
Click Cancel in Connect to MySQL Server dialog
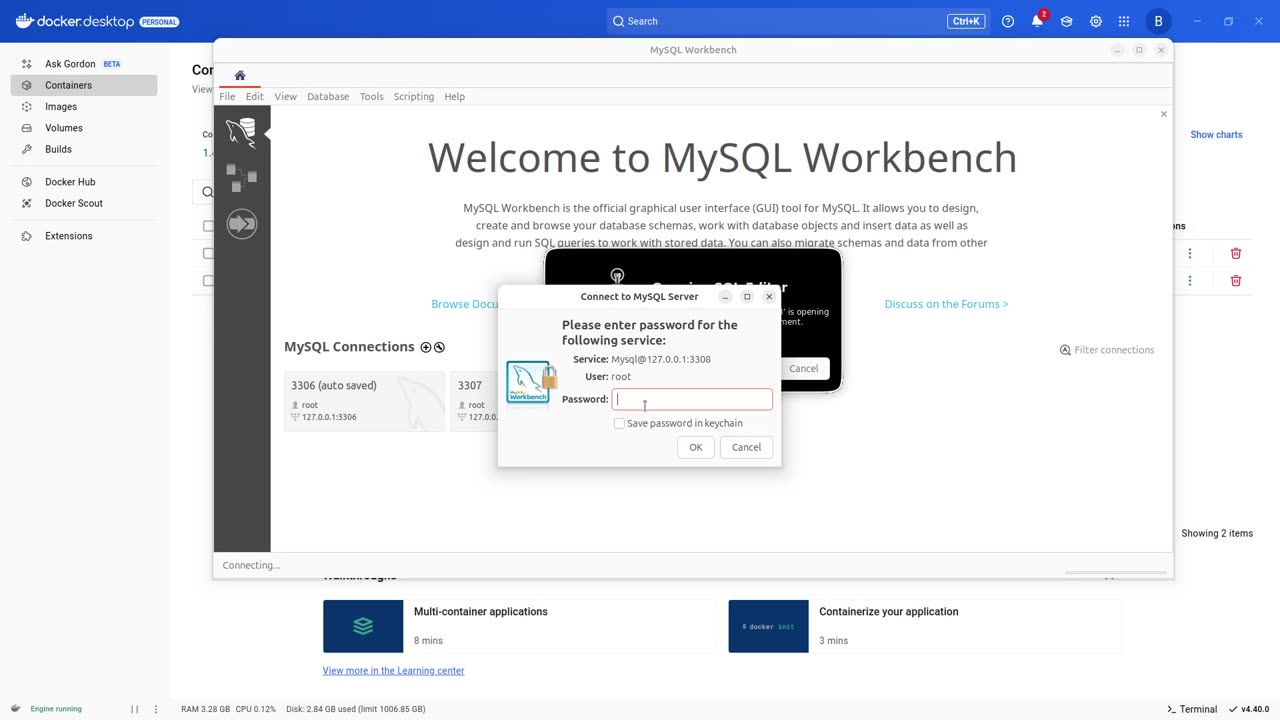click(746, 447)
